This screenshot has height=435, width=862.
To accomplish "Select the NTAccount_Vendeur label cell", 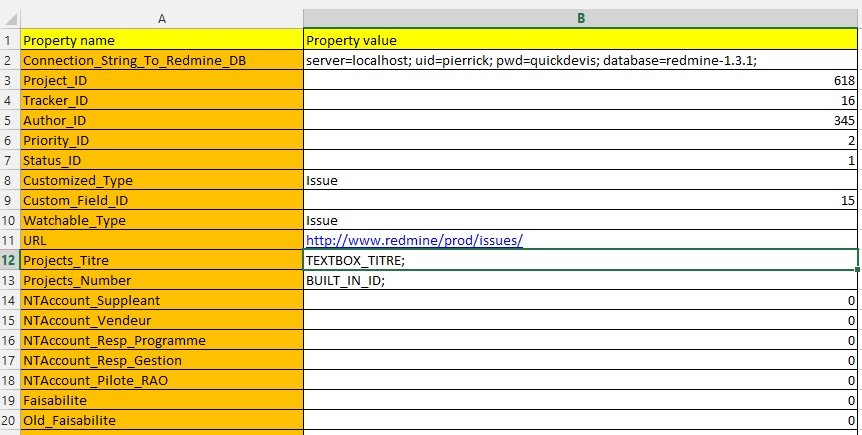I will pyautogui.click(x=161, y=321).
